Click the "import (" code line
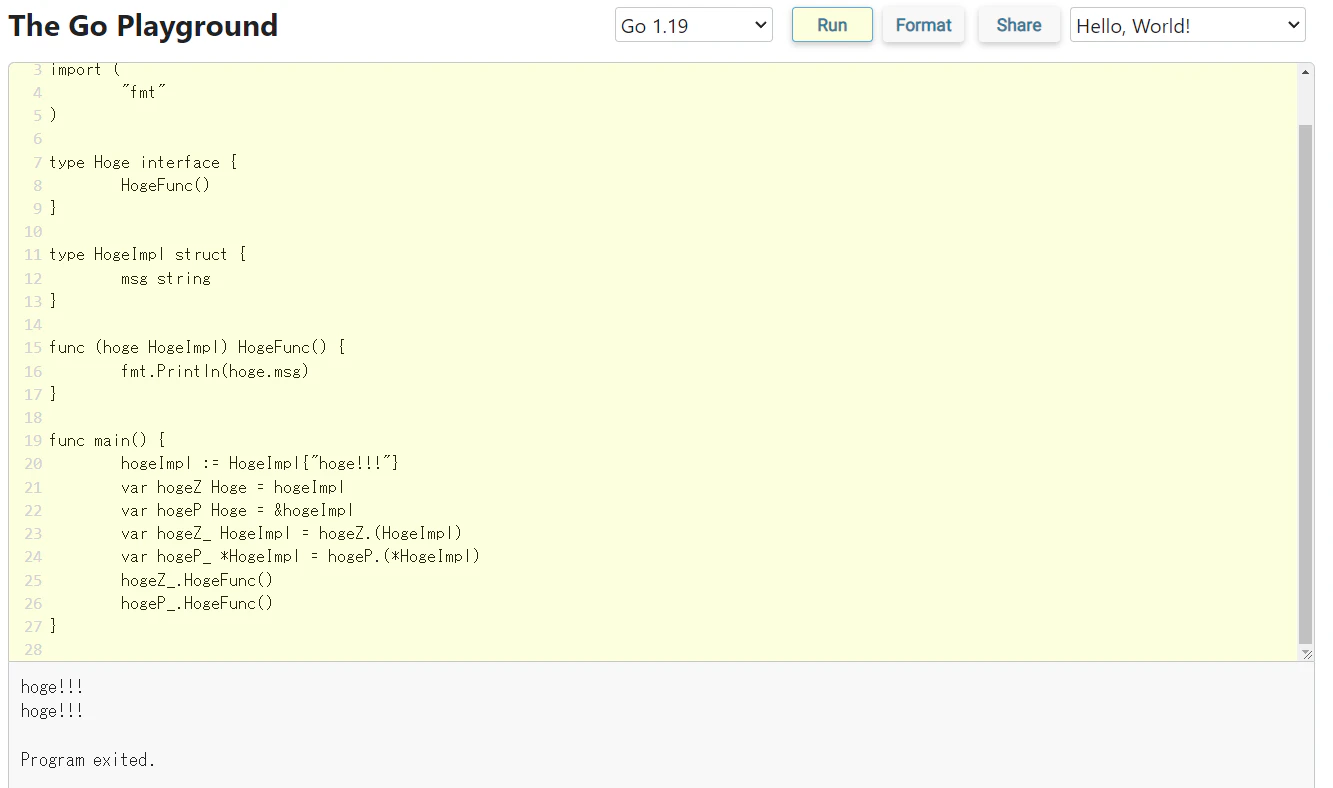 85,69
